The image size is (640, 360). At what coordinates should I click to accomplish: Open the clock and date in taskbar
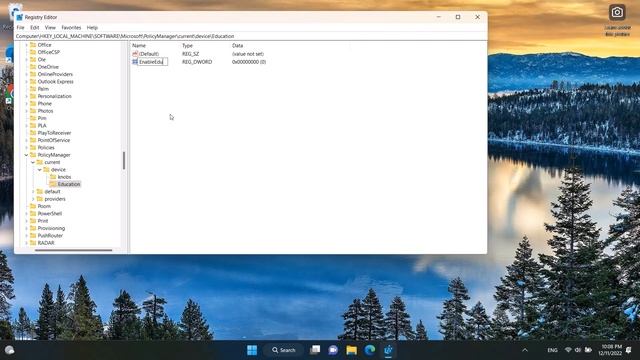611,350
